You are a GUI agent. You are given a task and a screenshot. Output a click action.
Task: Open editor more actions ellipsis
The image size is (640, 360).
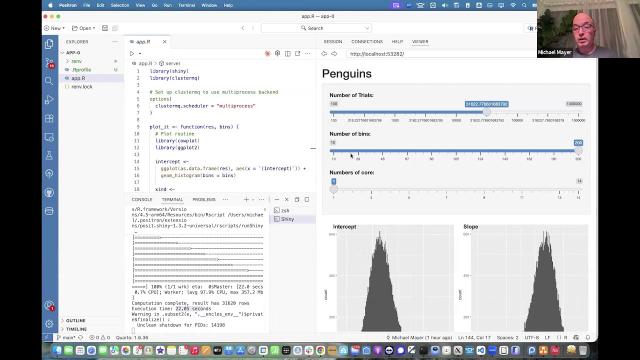tap(308, 53)
